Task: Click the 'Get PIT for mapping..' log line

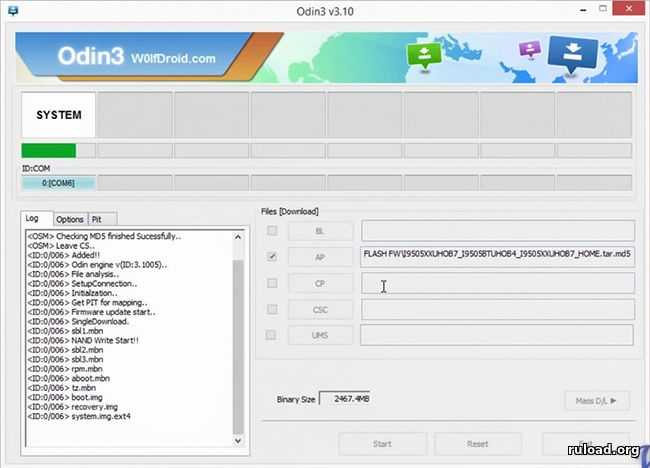Action: point(87,303)
